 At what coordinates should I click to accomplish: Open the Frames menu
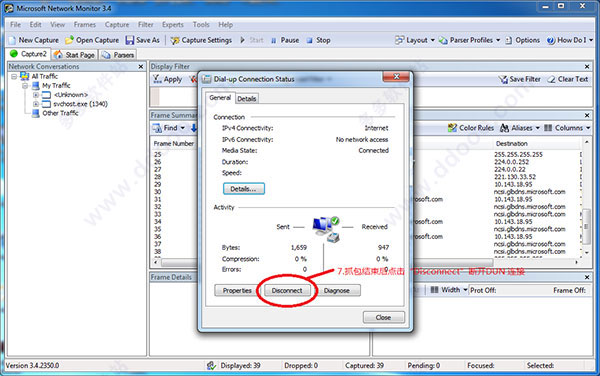(85, 24)
